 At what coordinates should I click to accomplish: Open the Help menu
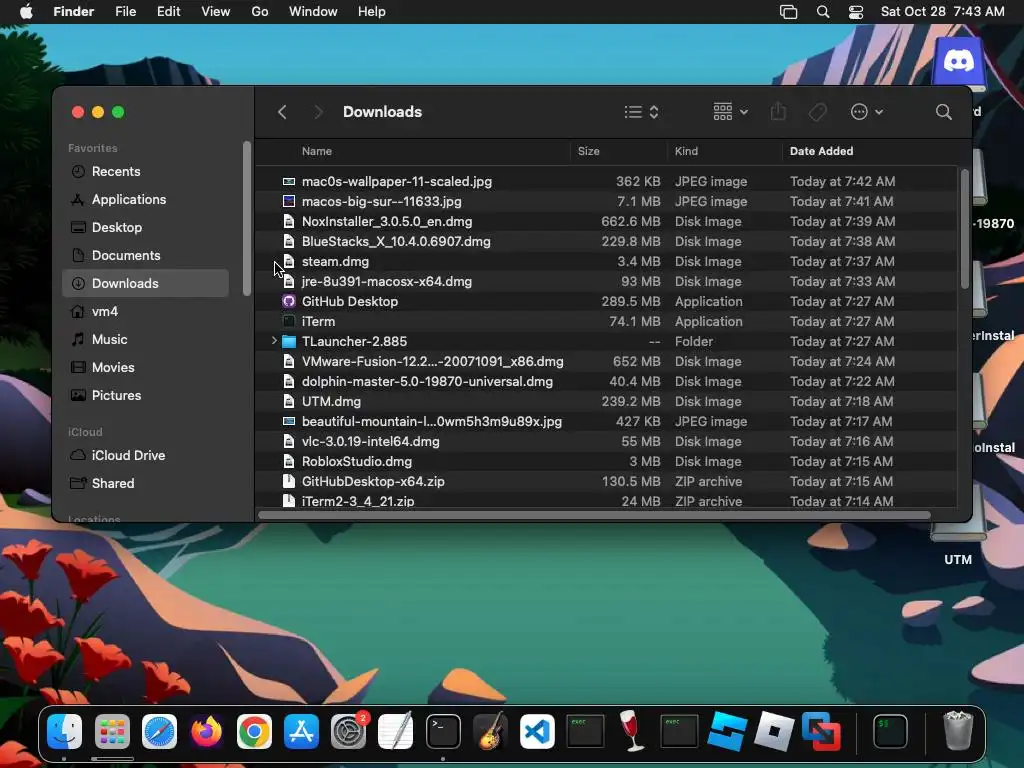372,12
